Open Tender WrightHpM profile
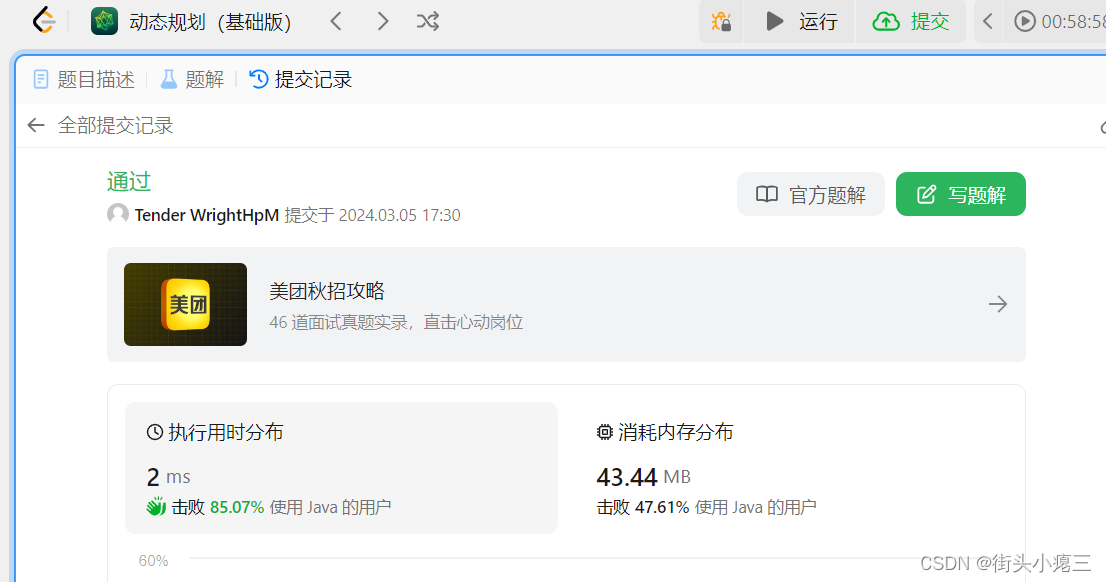This screenshot has width=1106, height=582. [x=207, y=215]
